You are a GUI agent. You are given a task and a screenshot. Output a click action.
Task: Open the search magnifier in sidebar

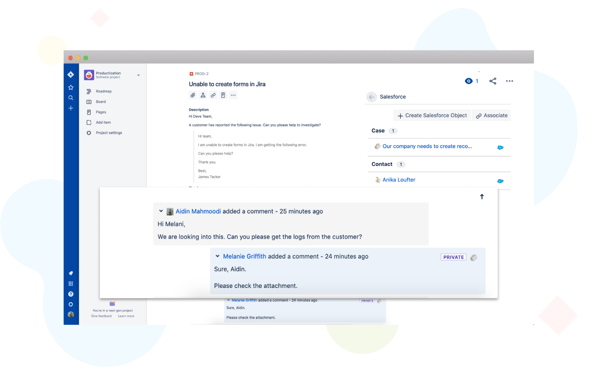pos(71,98)
